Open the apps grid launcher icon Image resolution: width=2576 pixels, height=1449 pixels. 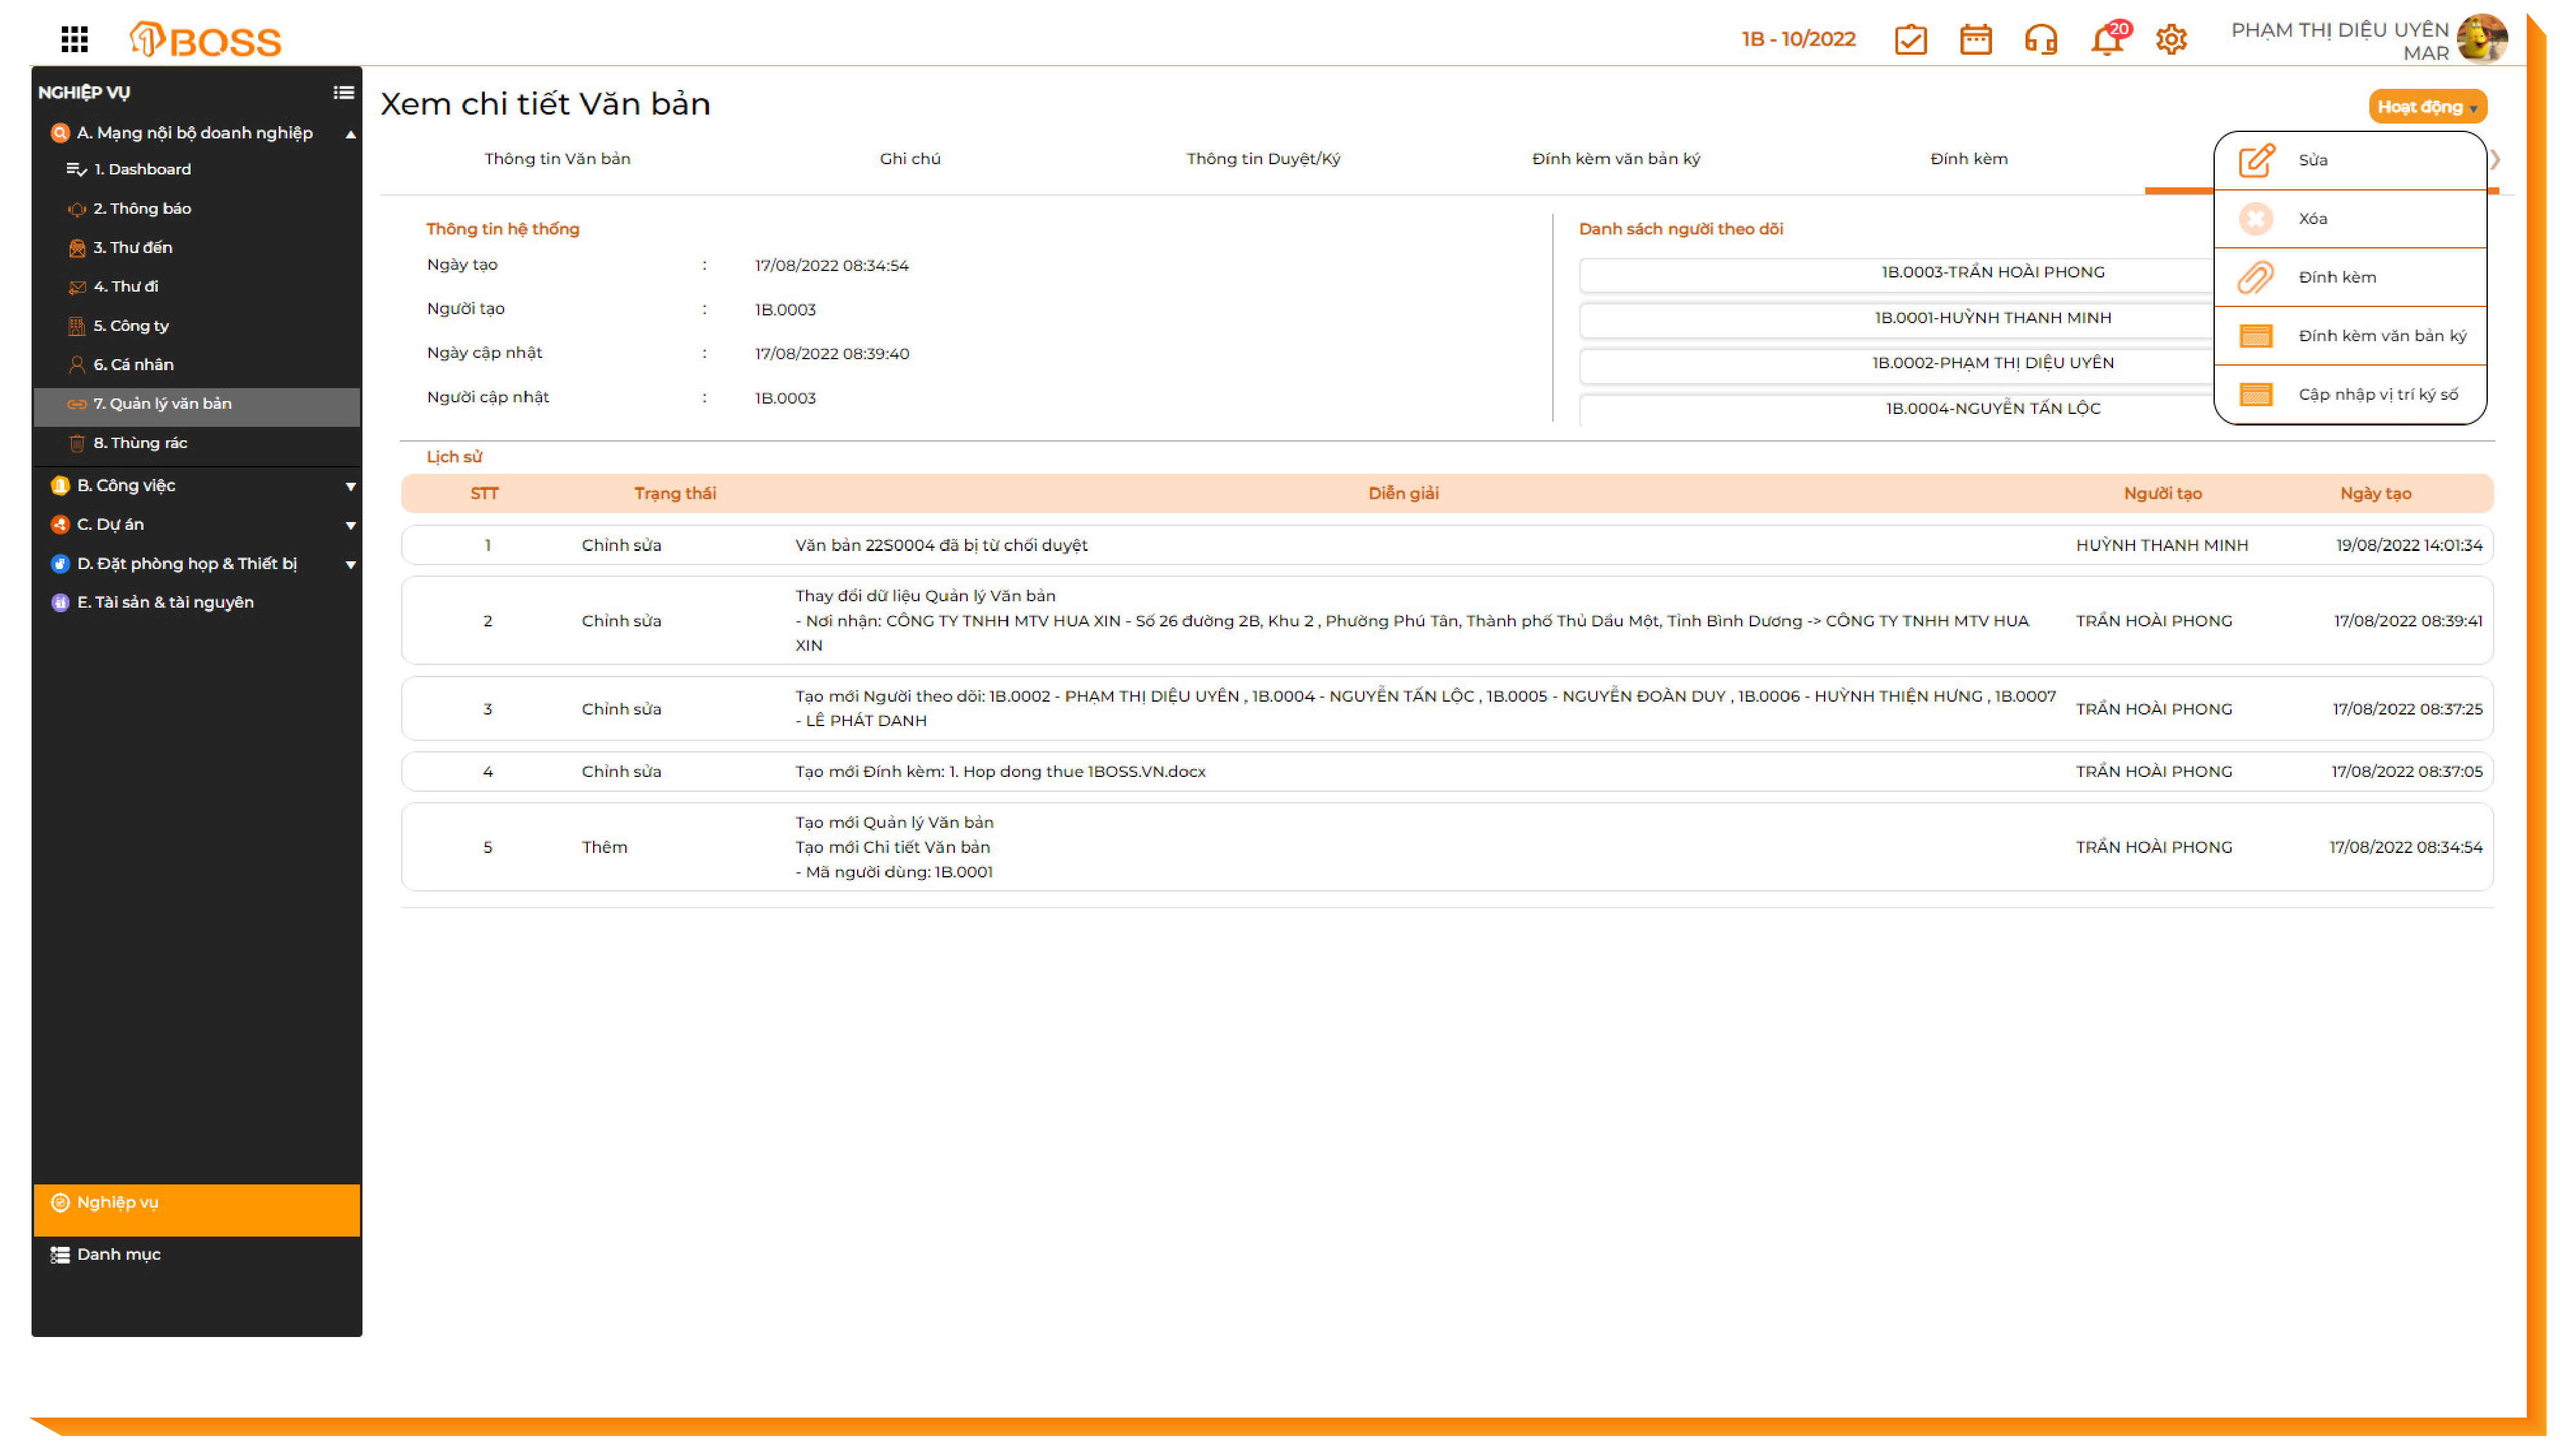(74, 39)
